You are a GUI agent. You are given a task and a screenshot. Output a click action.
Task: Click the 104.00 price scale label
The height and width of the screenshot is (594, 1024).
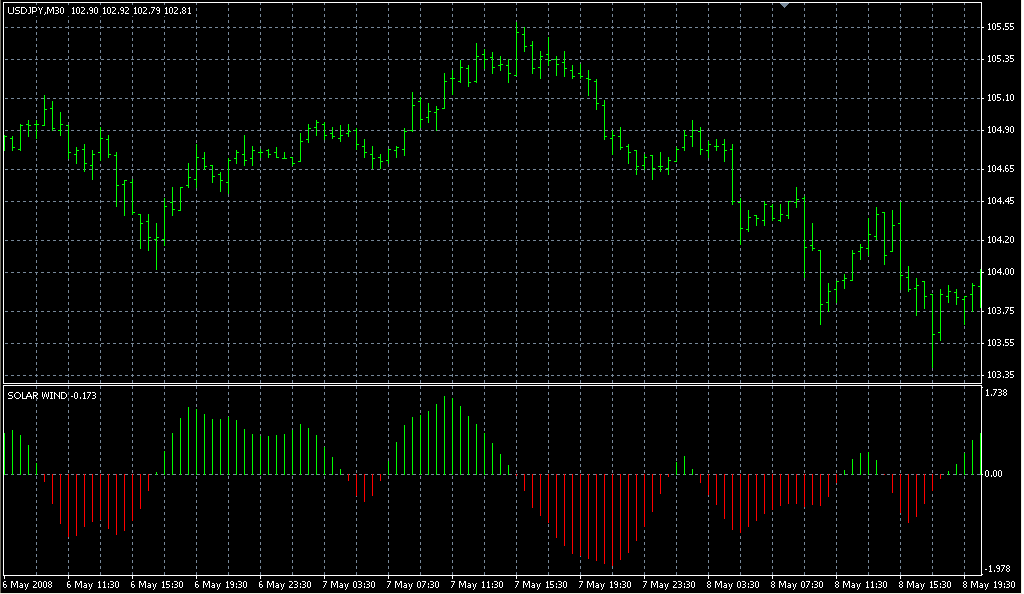(x=999, y=272)
